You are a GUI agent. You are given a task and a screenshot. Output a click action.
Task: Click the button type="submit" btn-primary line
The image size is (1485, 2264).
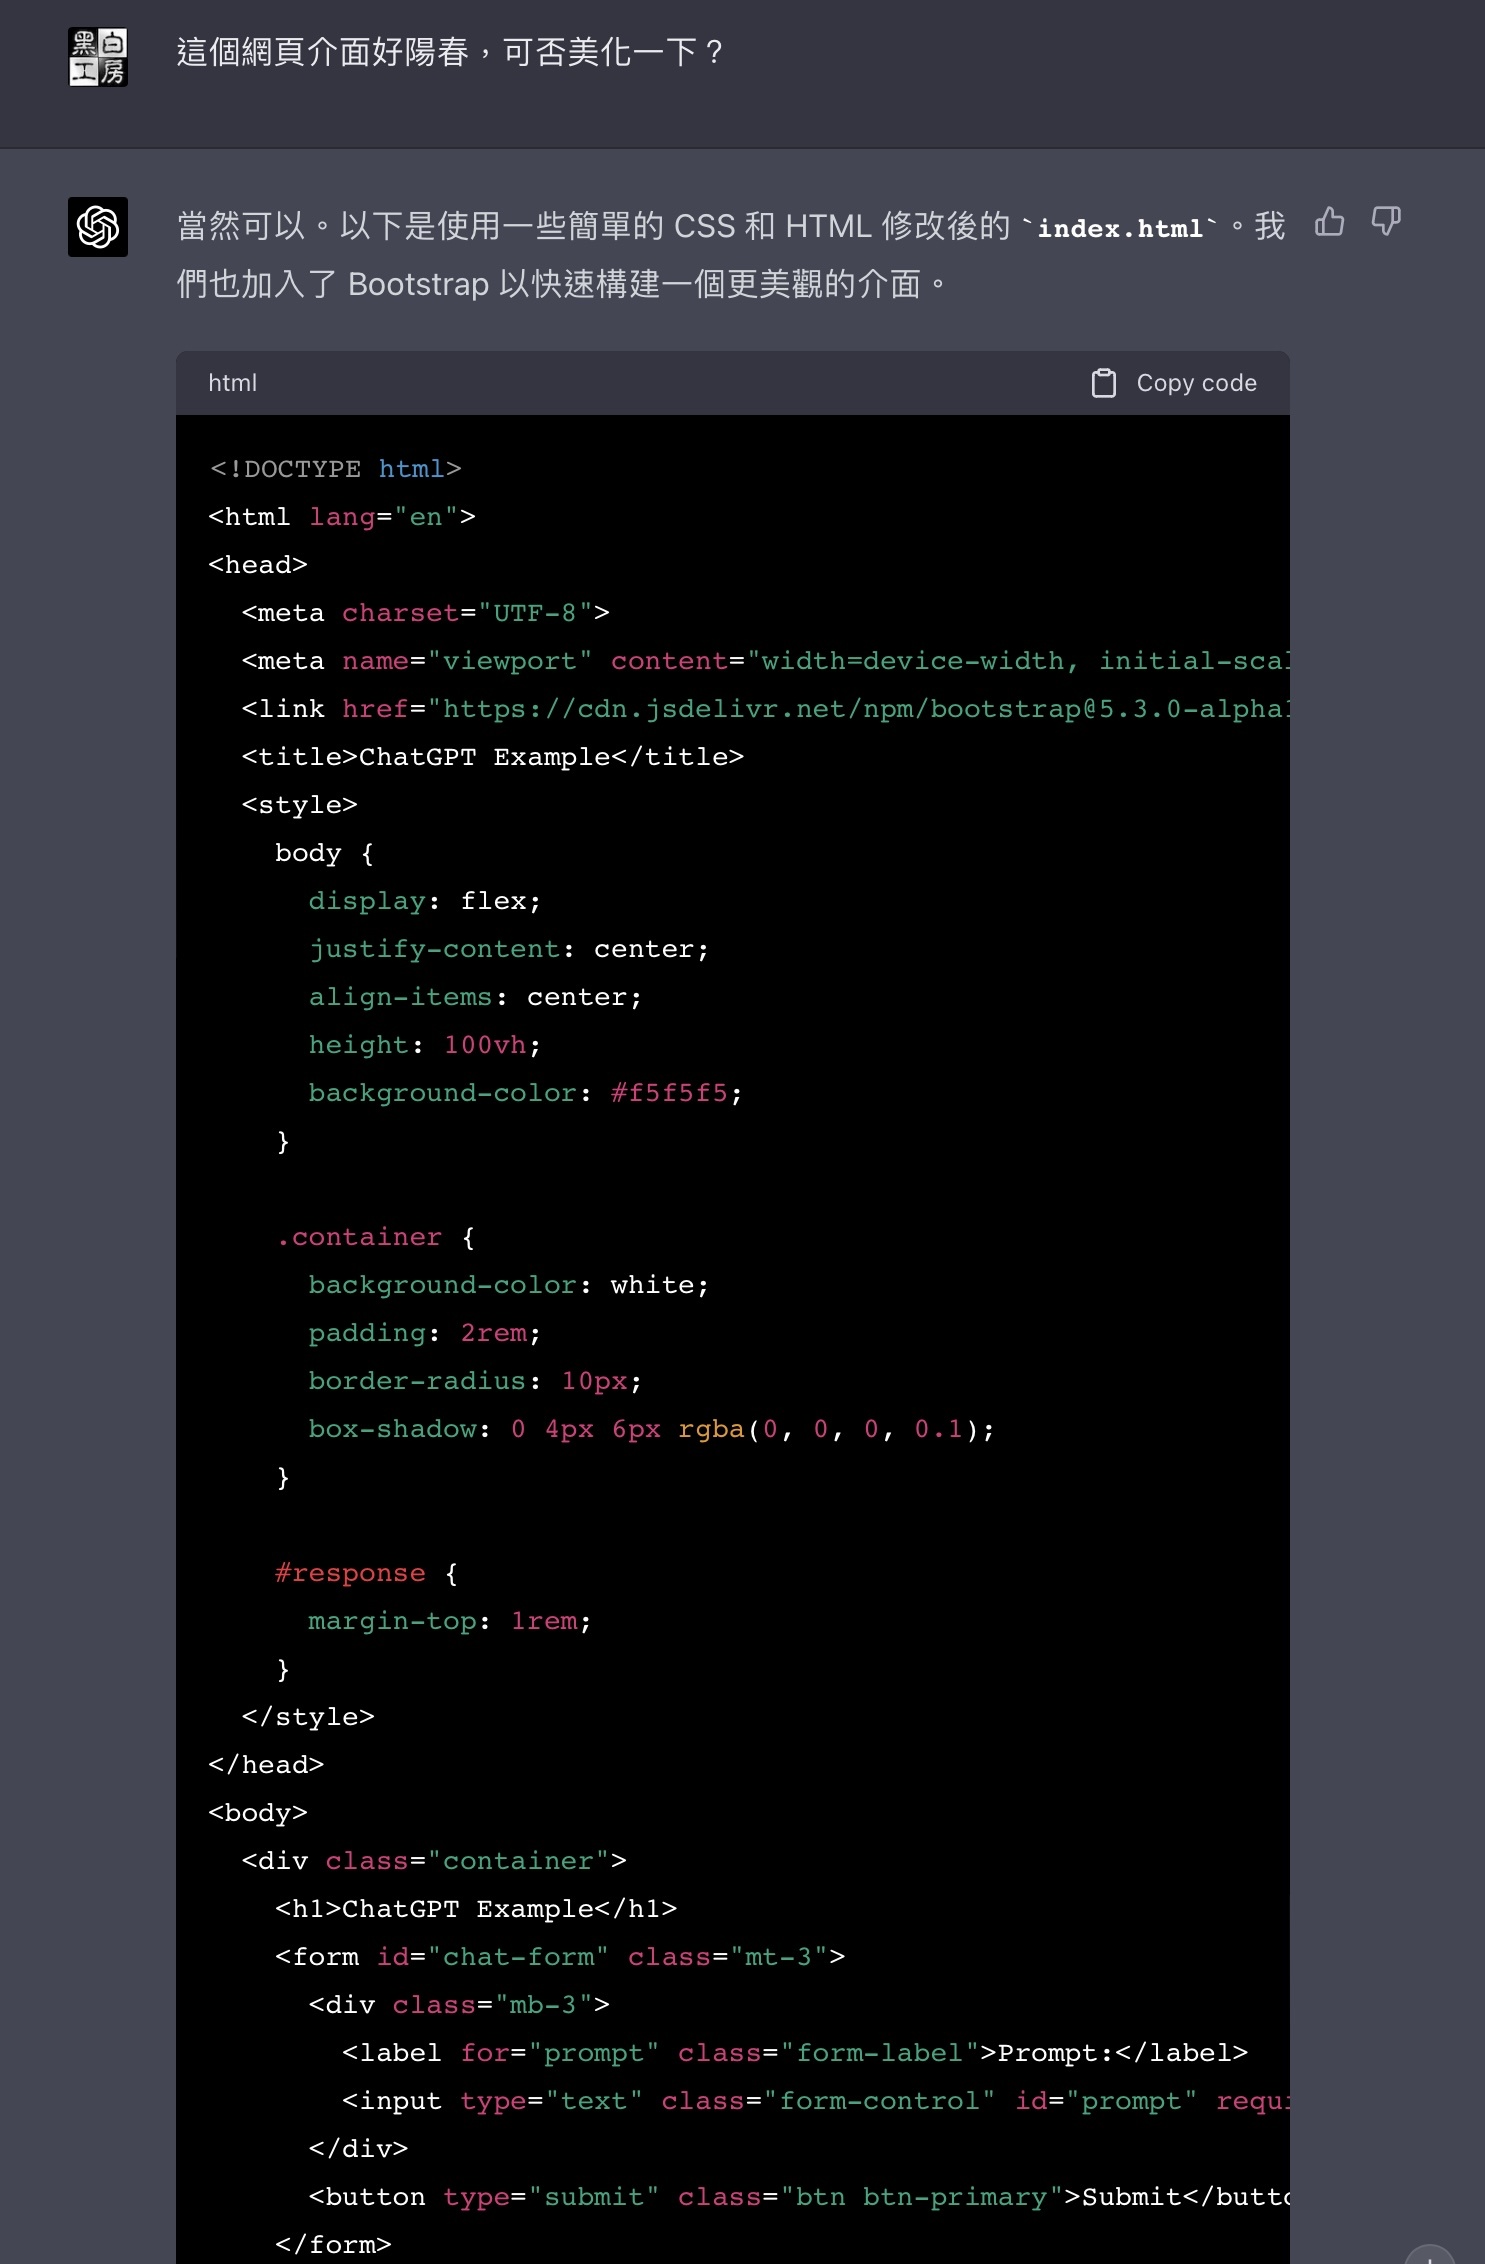click(x=799, y=2197)
